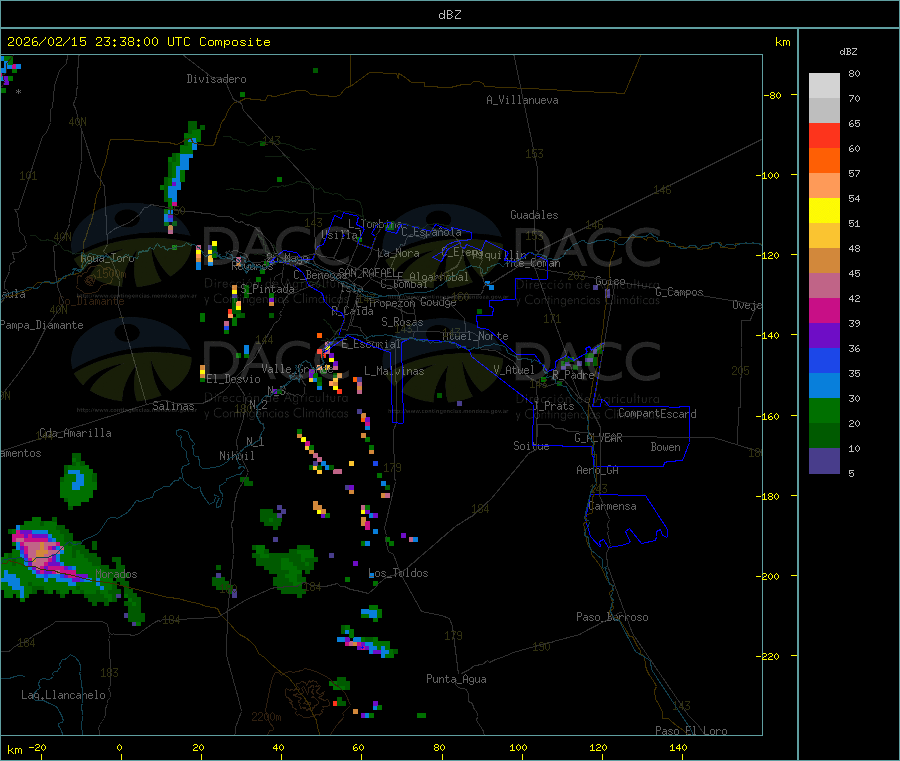The width and height of the screenshot is (900, 761).
Task: Click the G_ALVEAR label
Action: 598,437
